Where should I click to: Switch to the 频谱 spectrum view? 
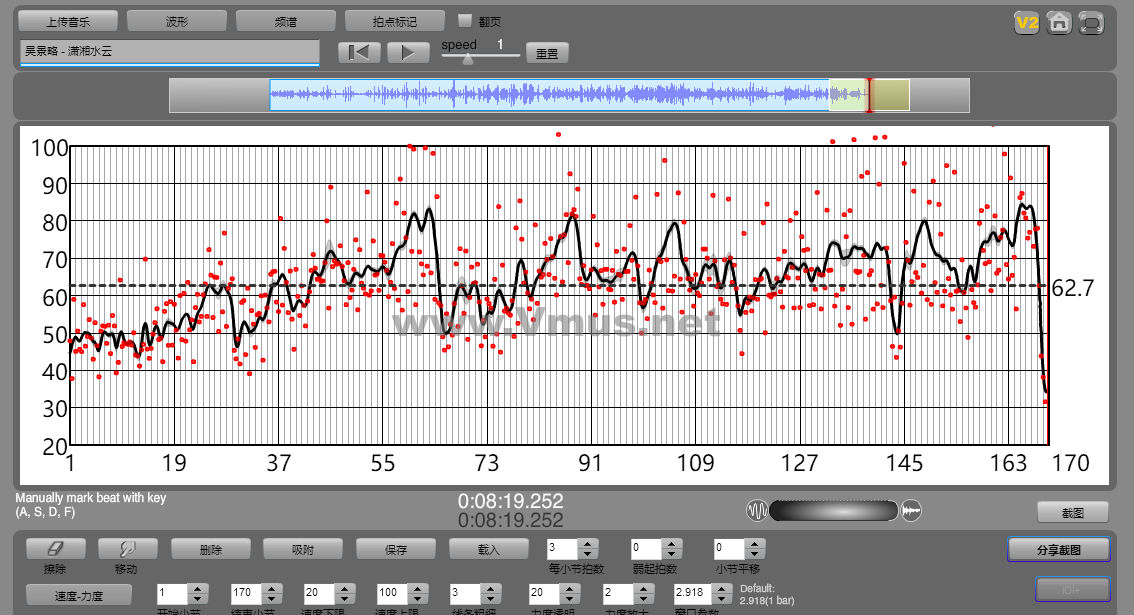click(286, 21)
